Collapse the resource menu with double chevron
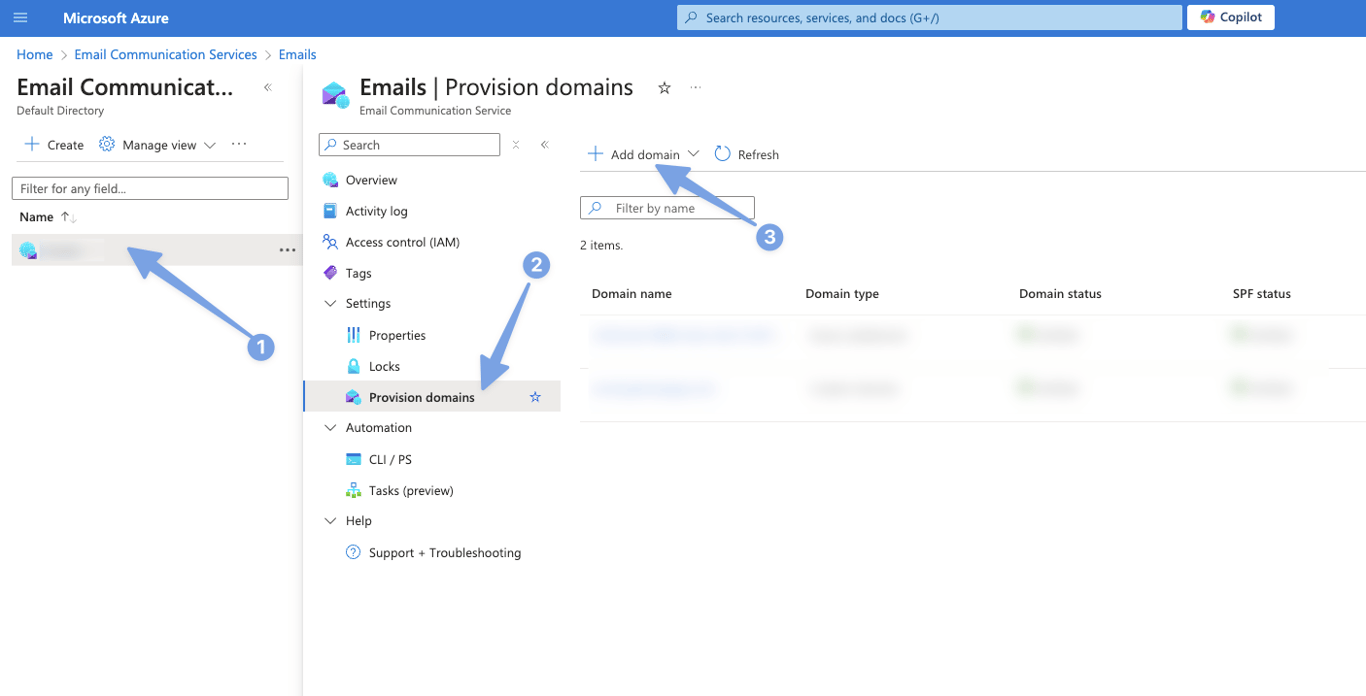The image size is (1366, 696). point(545,145)
